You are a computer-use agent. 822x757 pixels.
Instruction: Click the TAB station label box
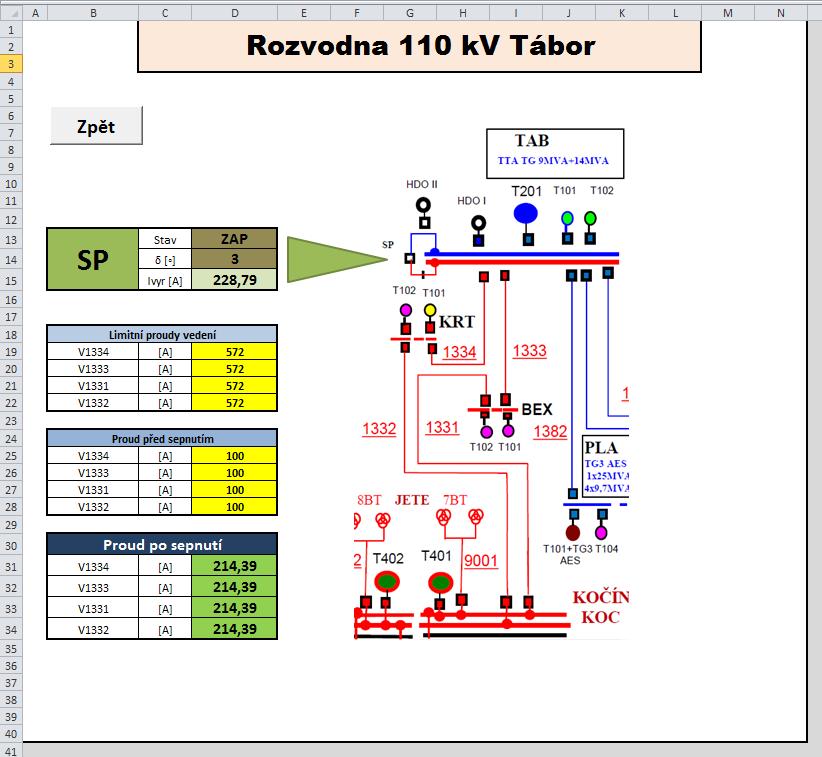tap(555, 154)
